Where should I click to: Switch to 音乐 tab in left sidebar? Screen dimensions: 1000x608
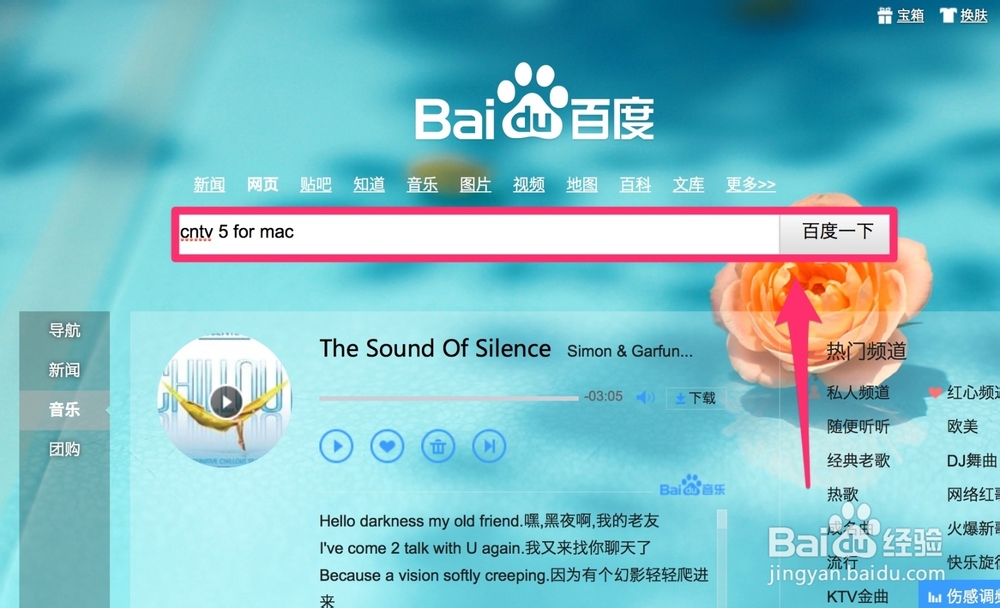click(x=64, y=410)
